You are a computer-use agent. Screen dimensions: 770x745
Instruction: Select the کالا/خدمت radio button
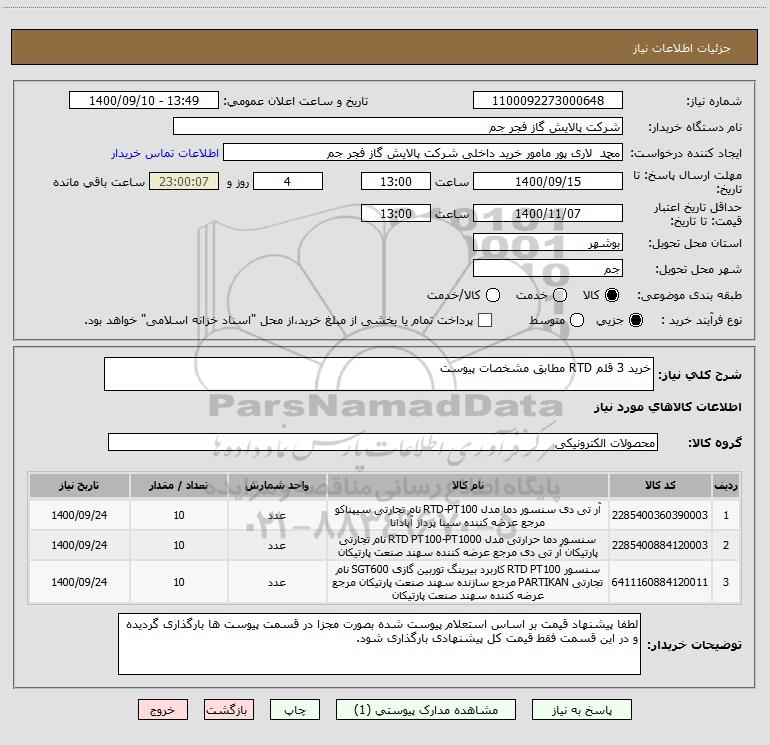[493, 295]
